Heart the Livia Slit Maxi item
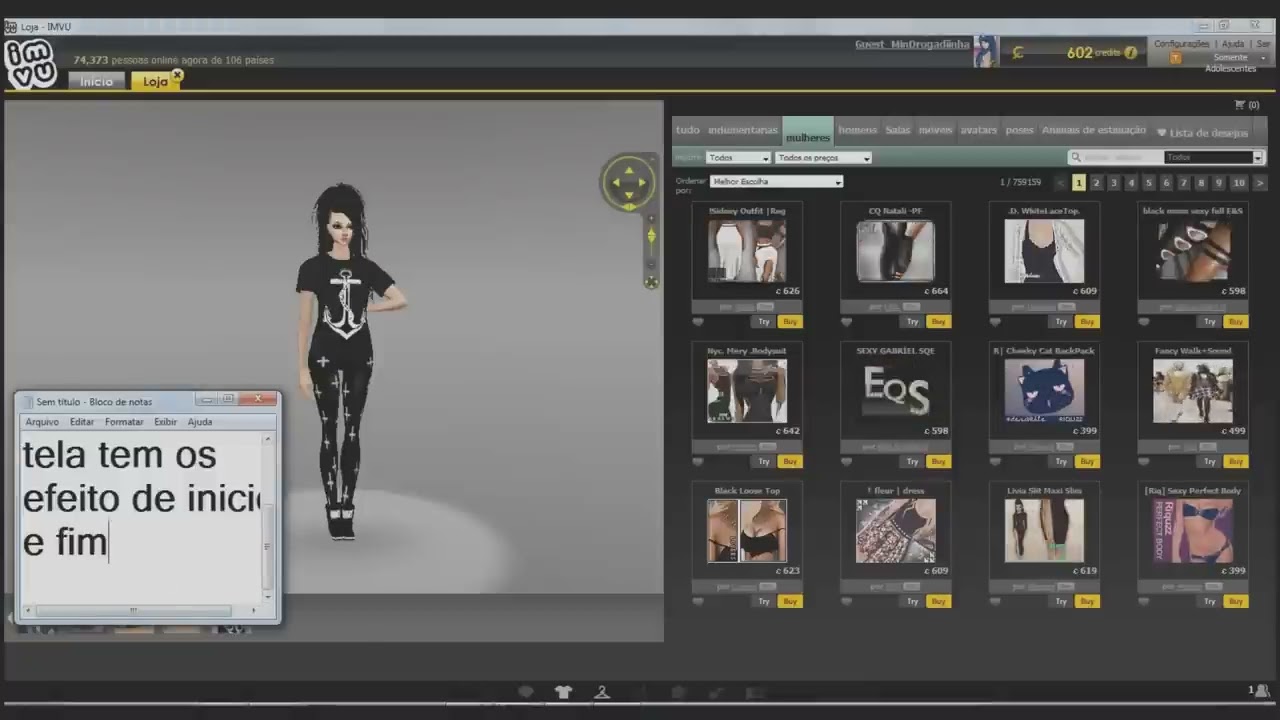 click(x=995, y=602)
